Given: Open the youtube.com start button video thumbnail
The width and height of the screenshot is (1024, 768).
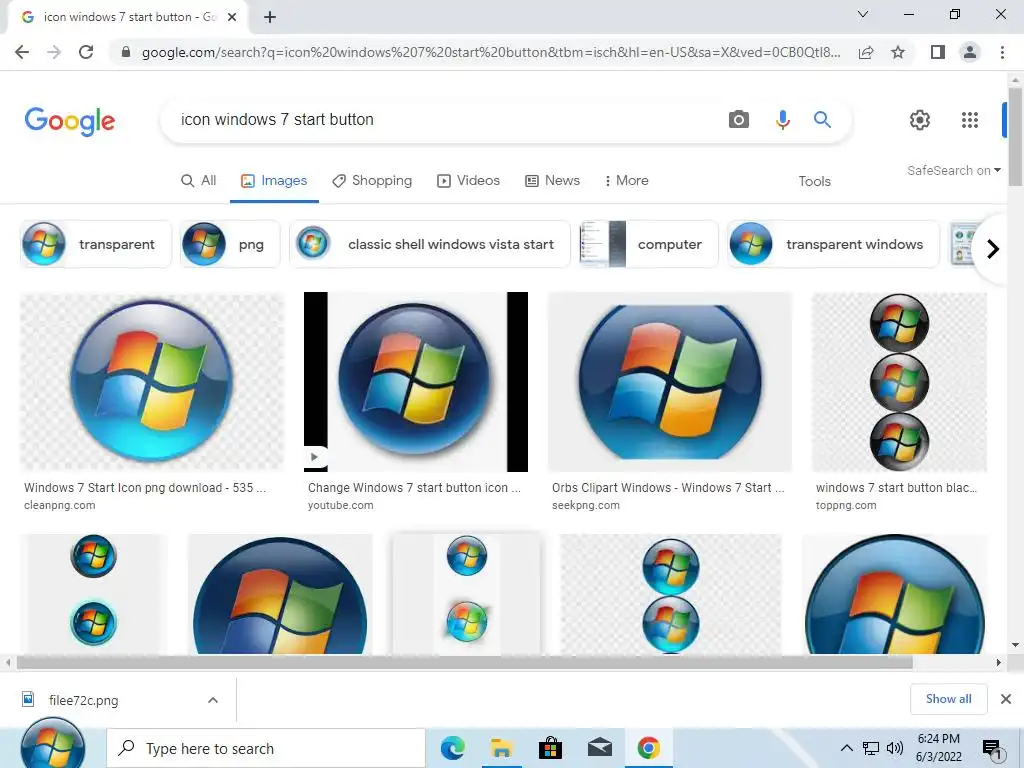Looking at the screenshot, I should pos(416,382).
